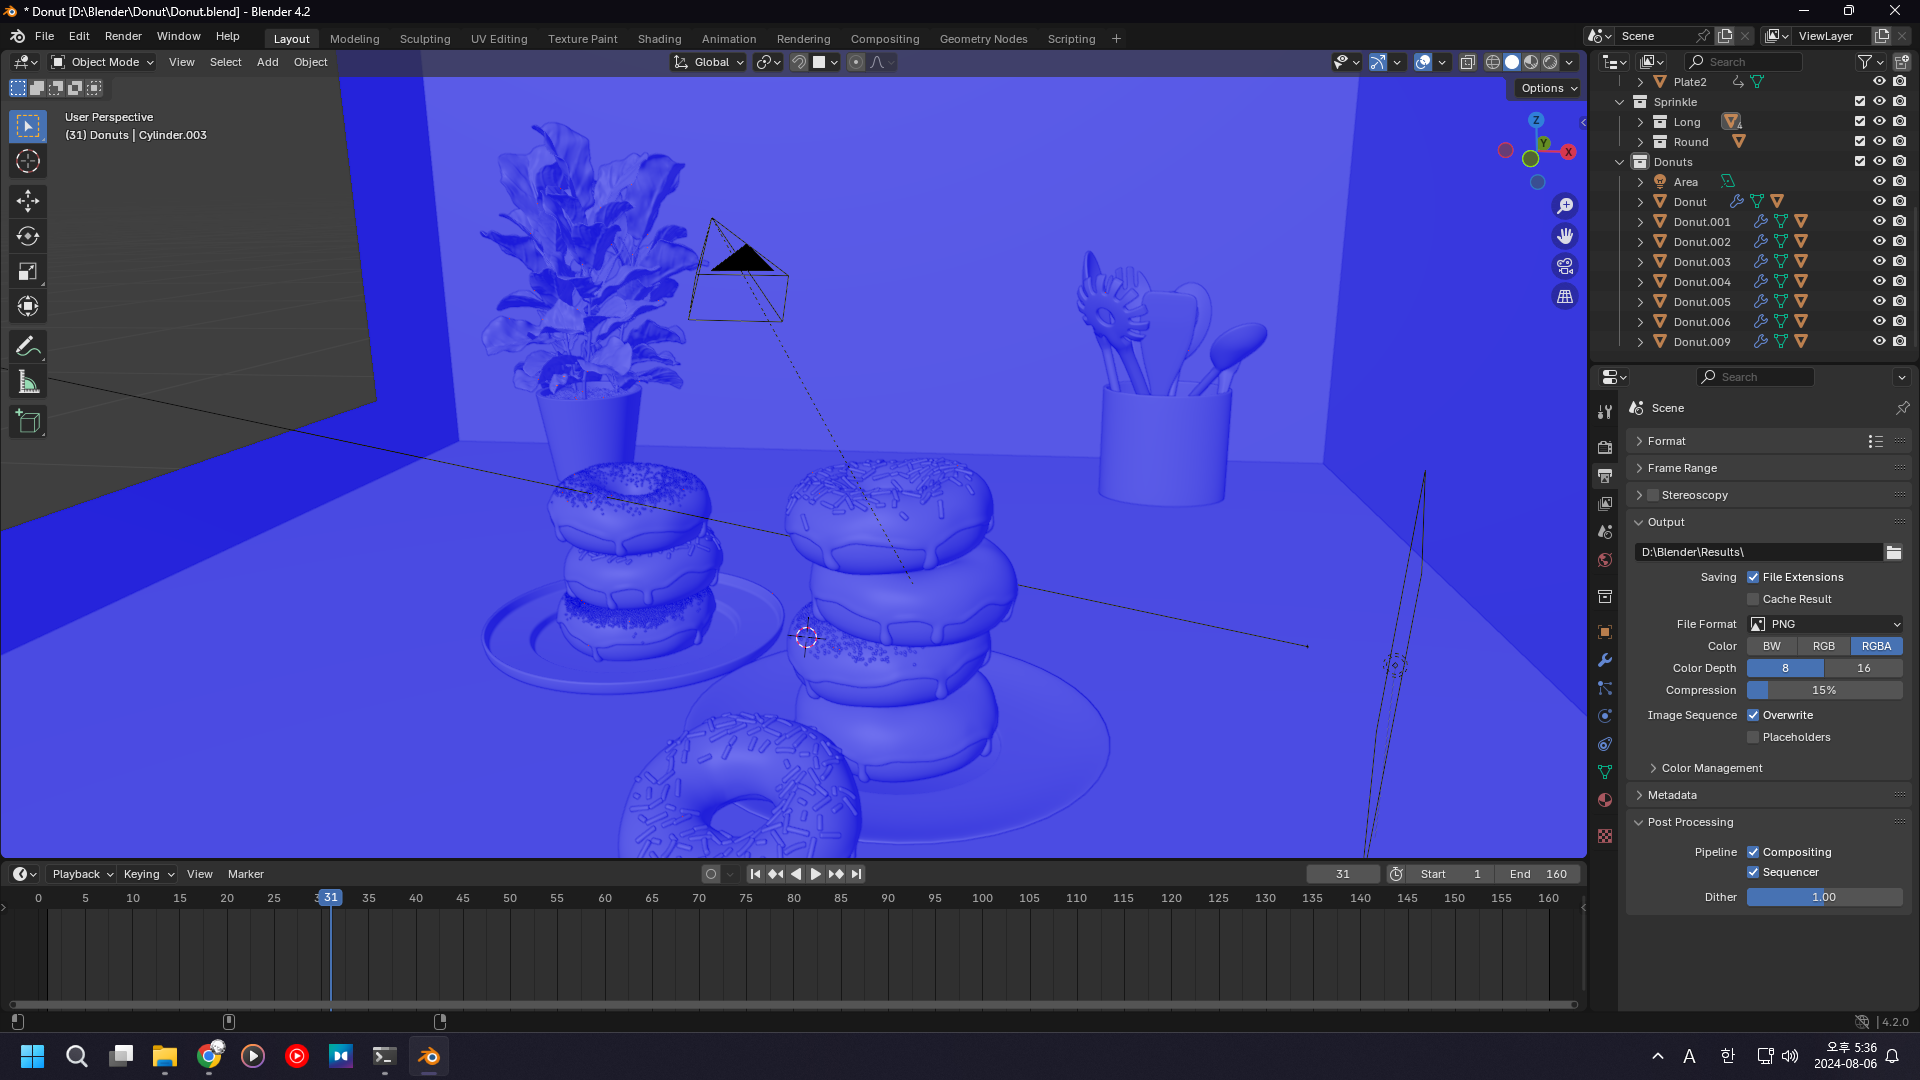
Task: Select the Transform tool
Action: 28,306
